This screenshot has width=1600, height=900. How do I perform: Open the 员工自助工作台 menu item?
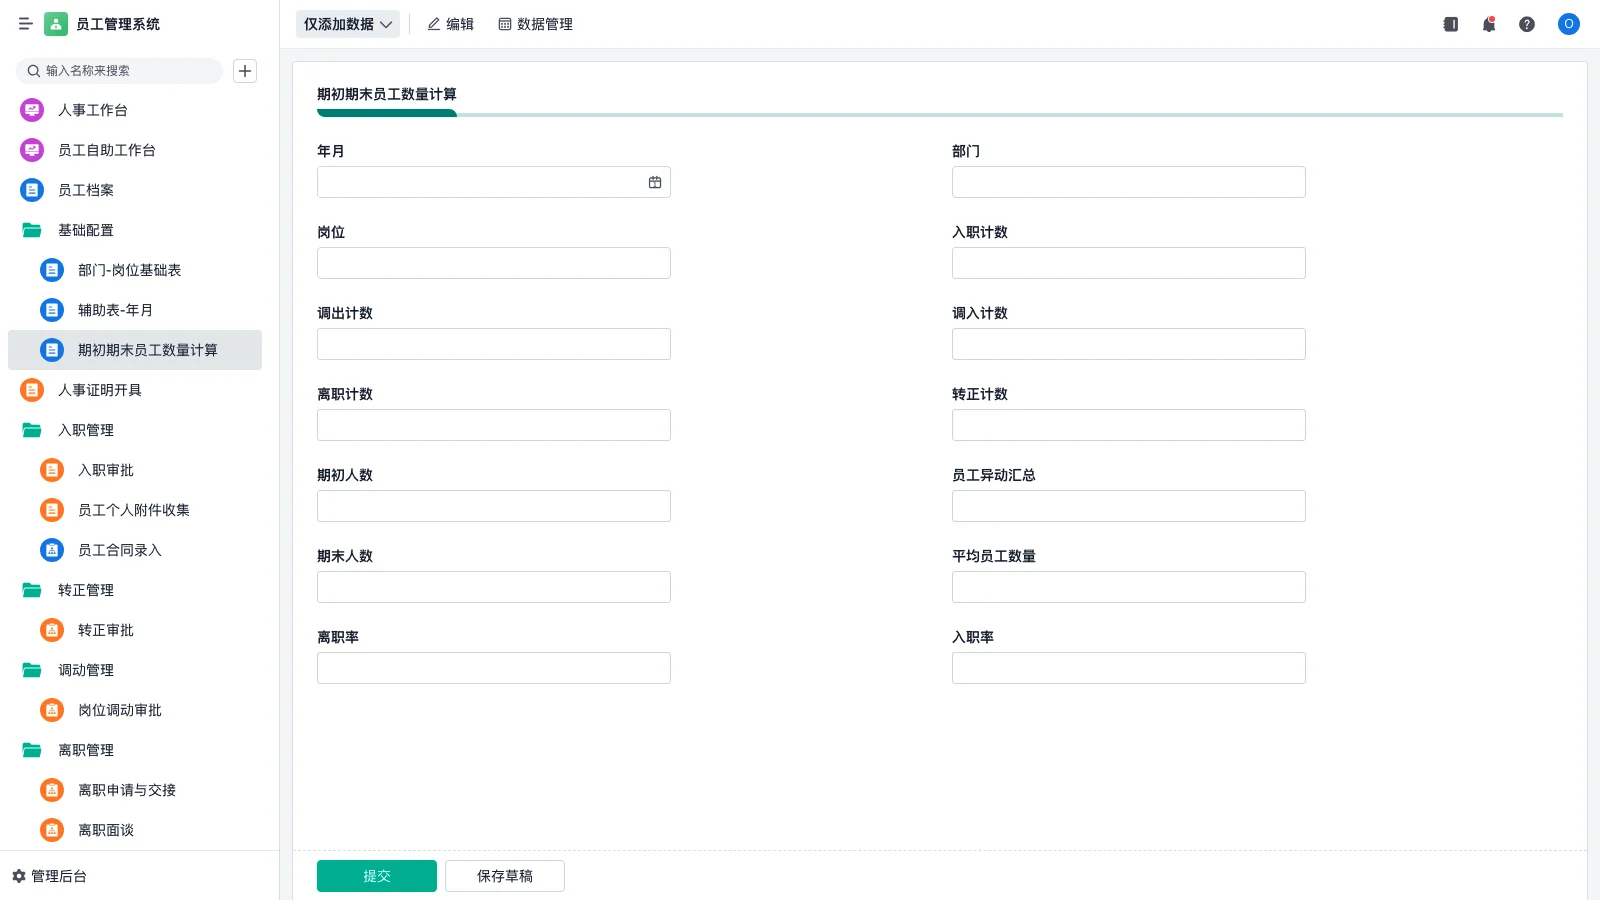[135, 150]
